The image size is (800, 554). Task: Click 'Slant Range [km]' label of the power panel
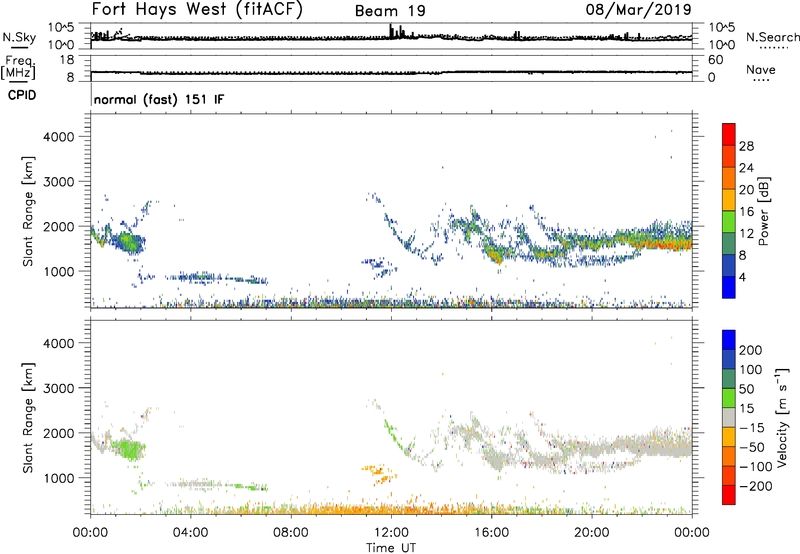(x=28, y=211)
